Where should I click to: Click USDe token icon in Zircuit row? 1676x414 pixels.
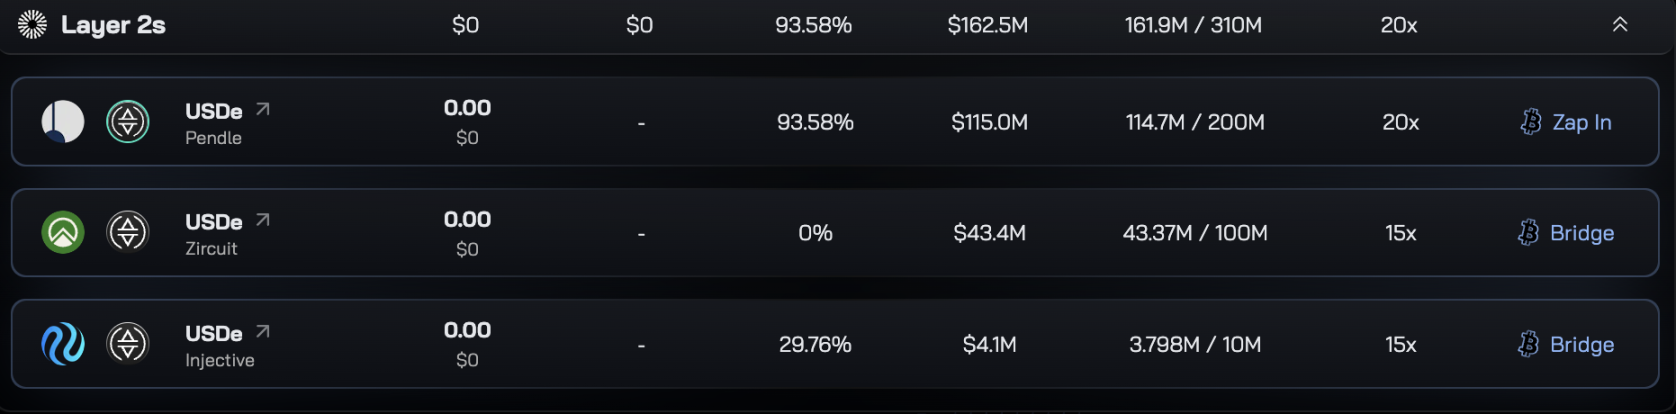coord(128,232)
